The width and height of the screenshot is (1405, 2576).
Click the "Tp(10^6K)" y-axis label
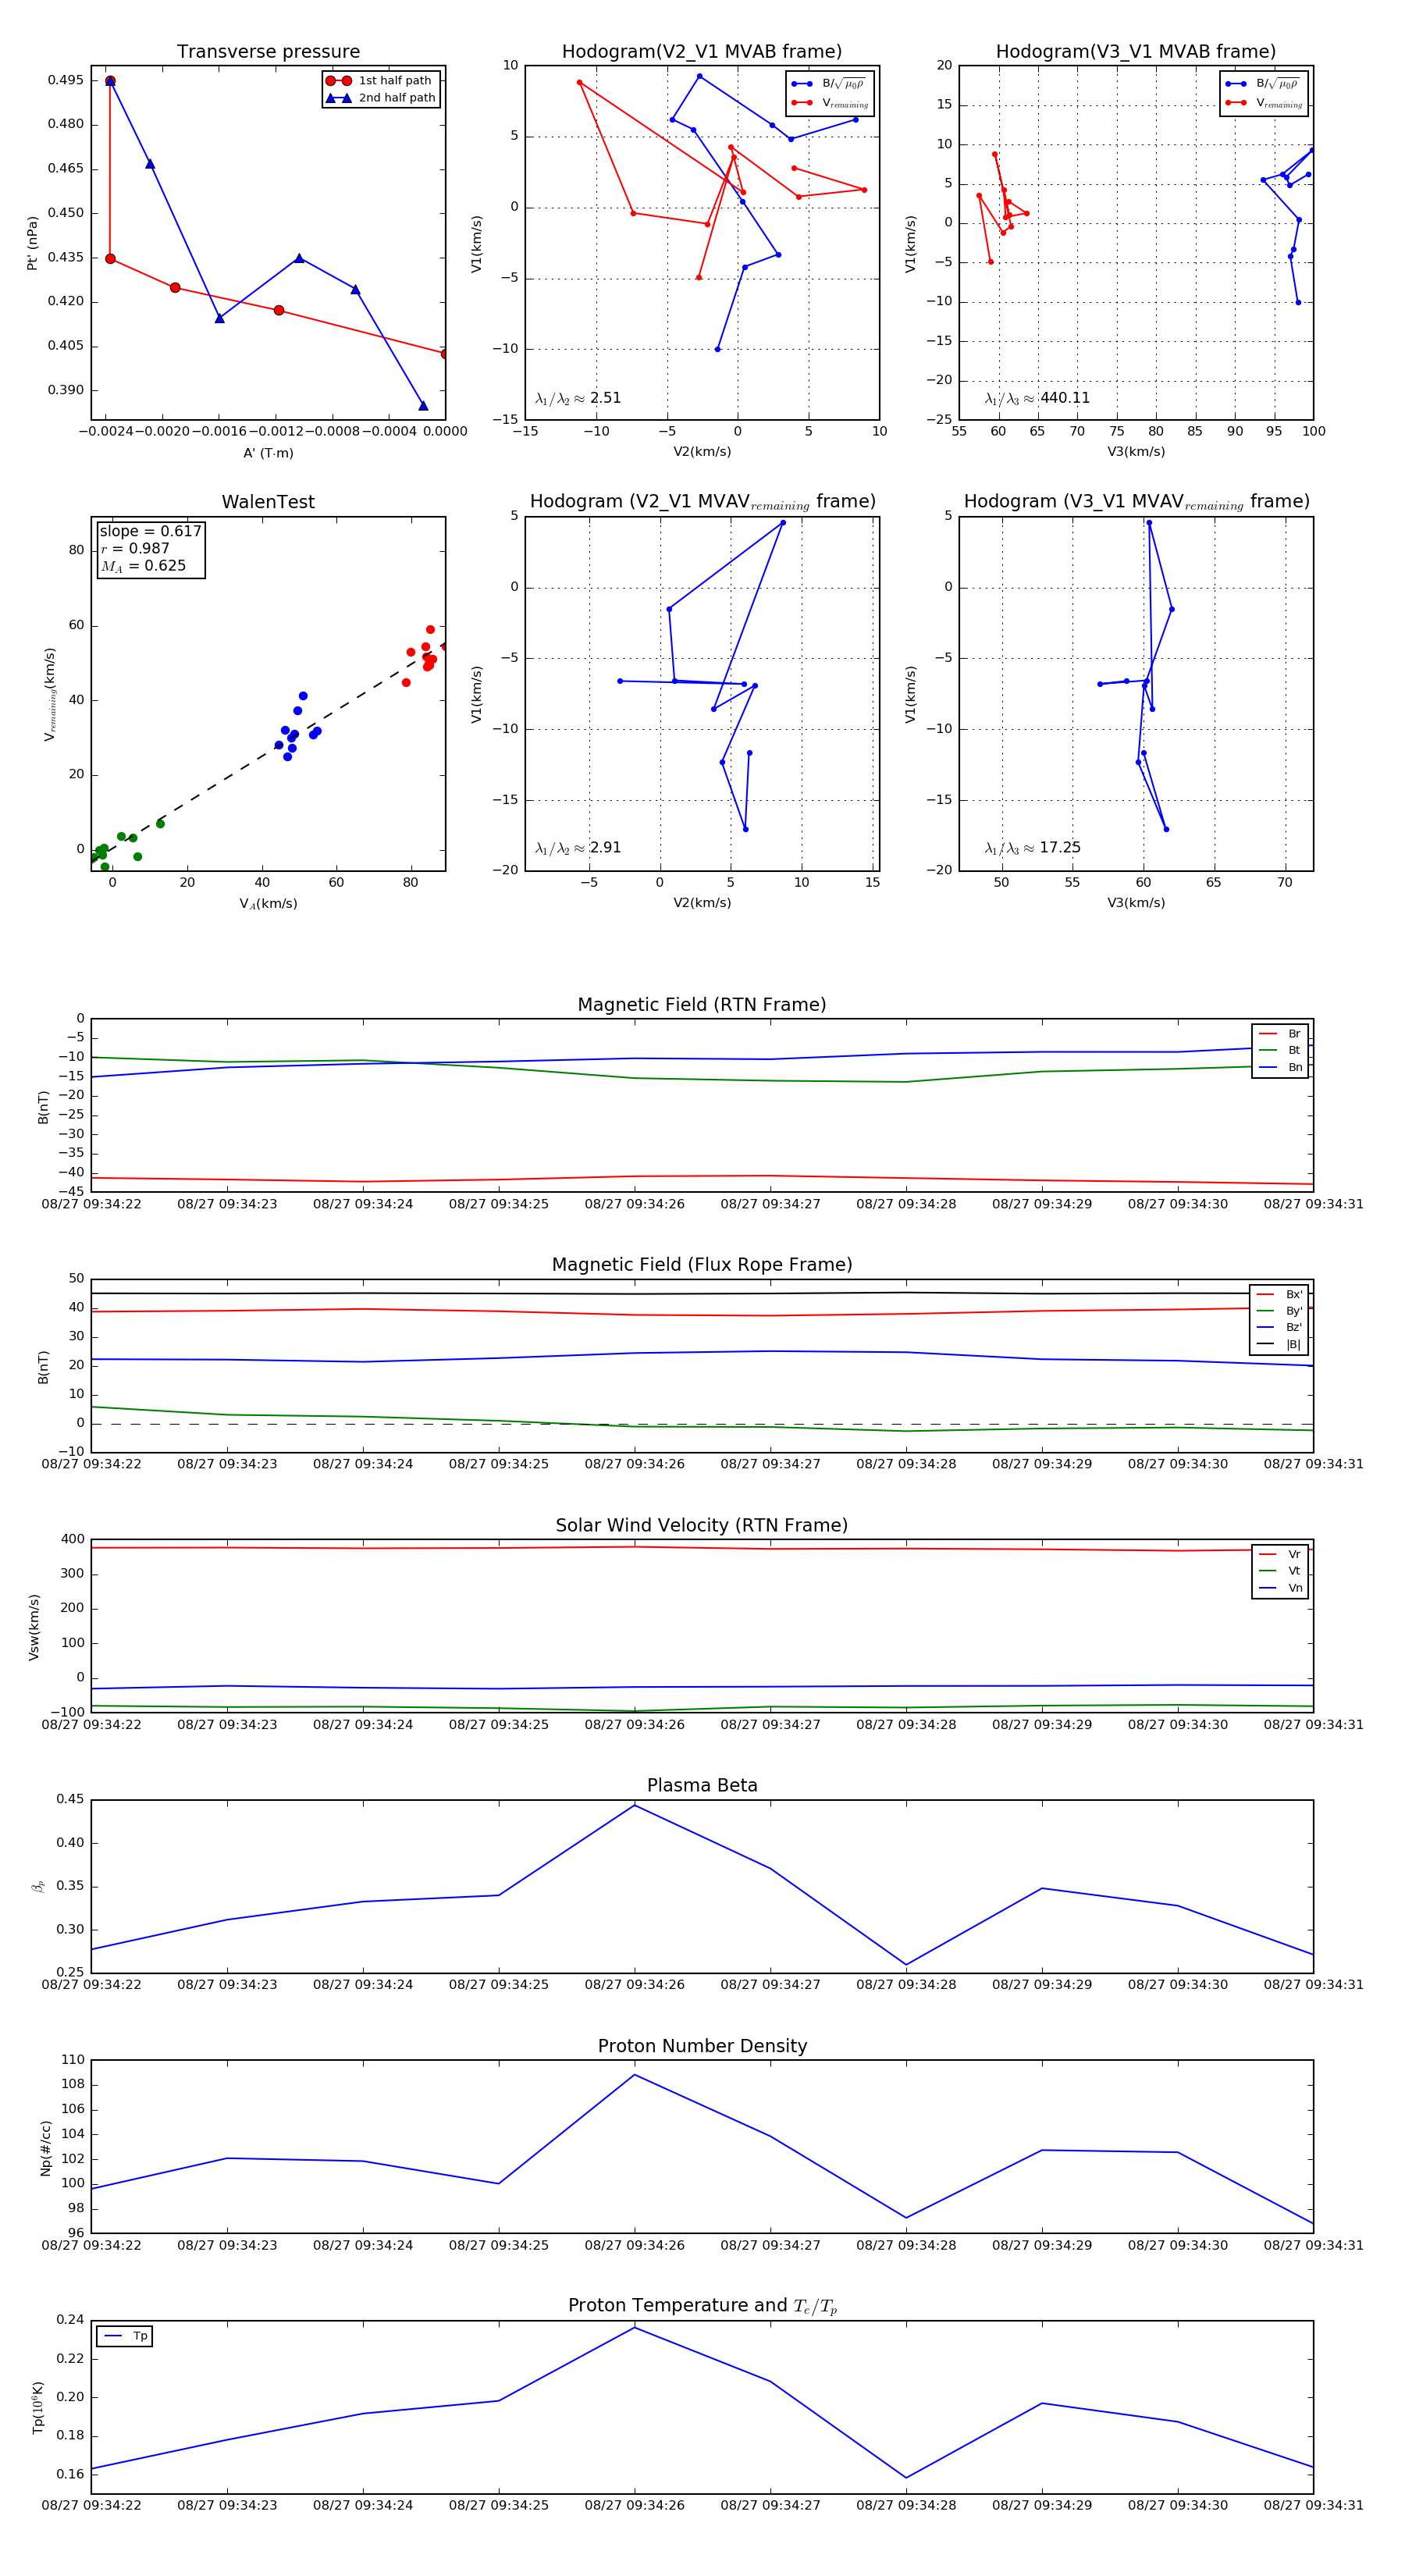37,2408
